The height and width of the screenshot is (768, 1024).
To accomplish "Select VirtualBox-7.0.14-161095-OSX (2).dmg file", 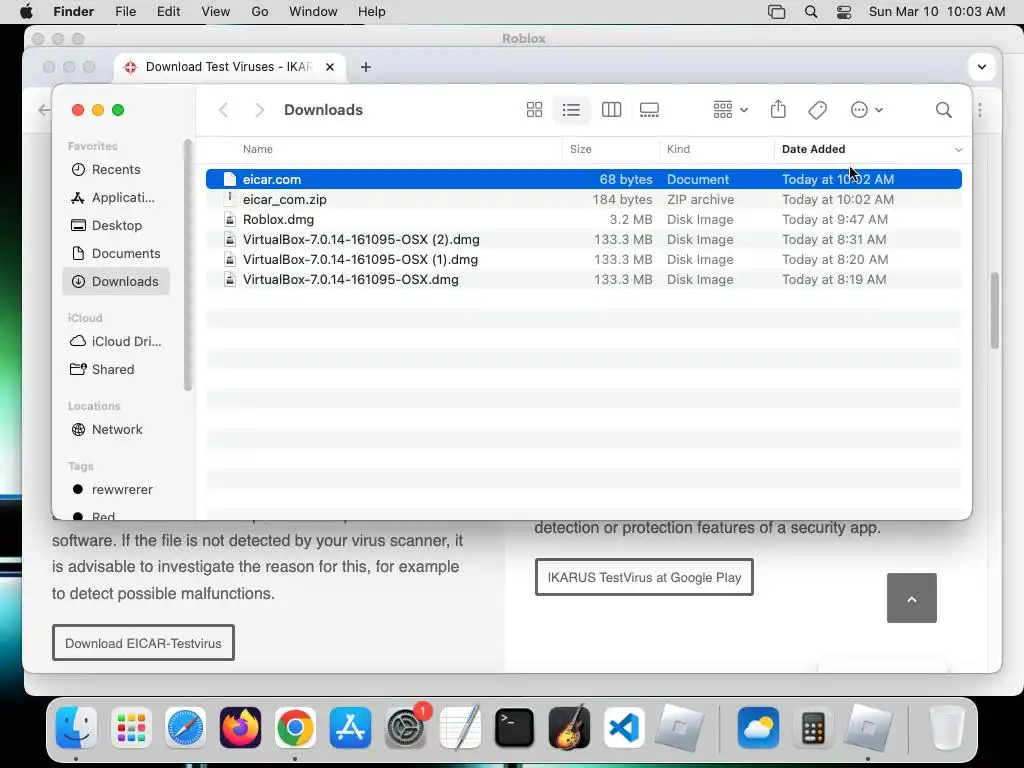I will pos(583,240).
